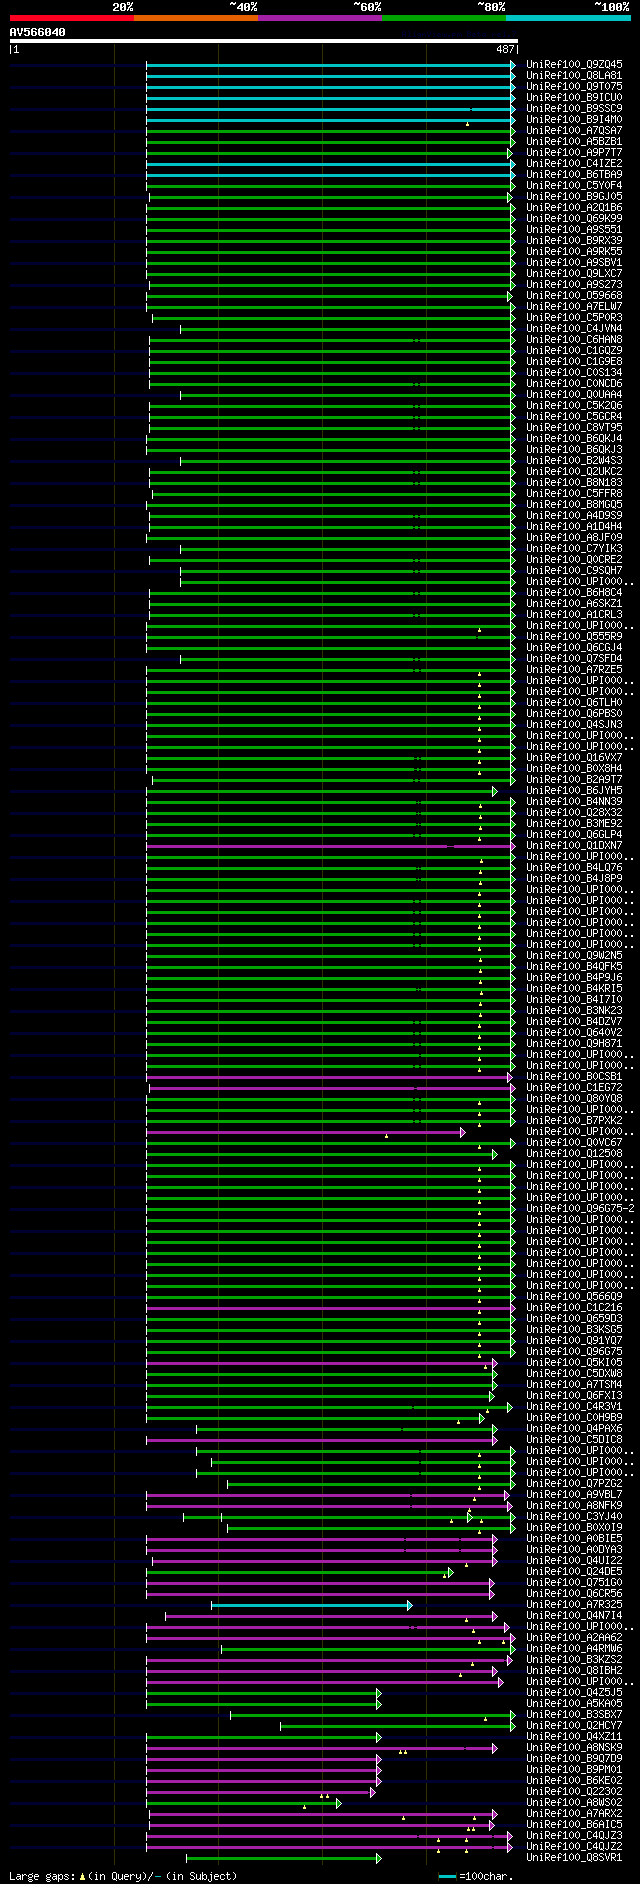Select label UniRef100_B3SBX7
This screenshot has height=1884, width=640.
pos(574,1715)
